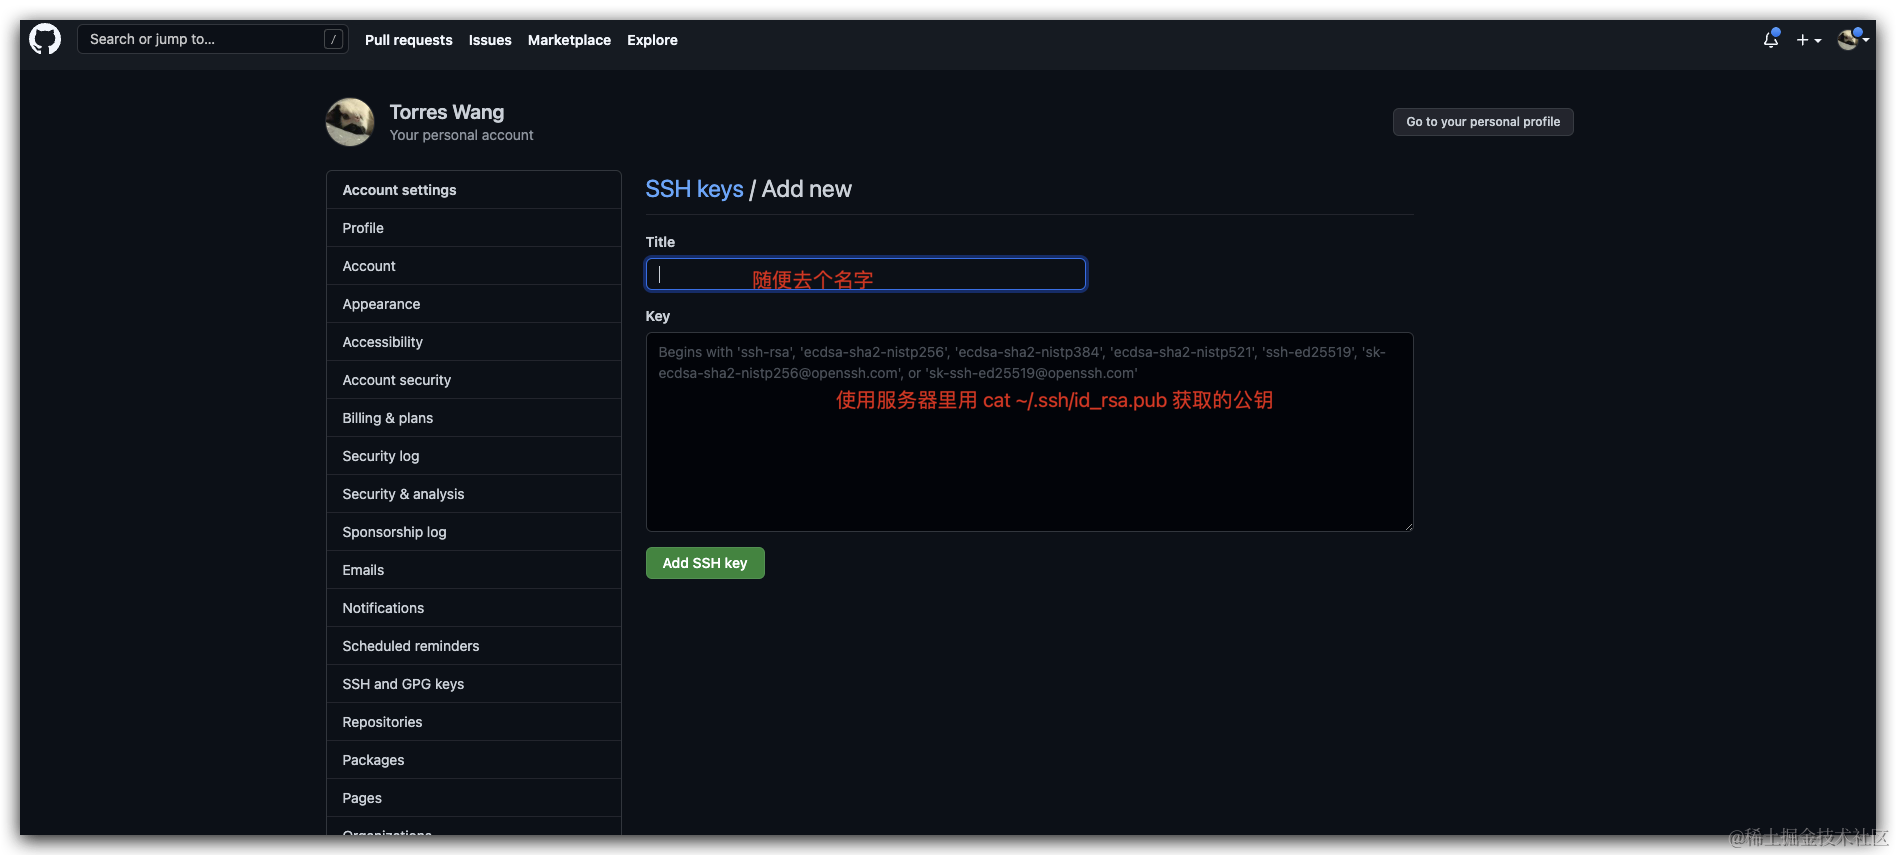Open Scheduled reminders in sidebar
The width and height of the screenshot is (1896, 855).
pos(474,646)
